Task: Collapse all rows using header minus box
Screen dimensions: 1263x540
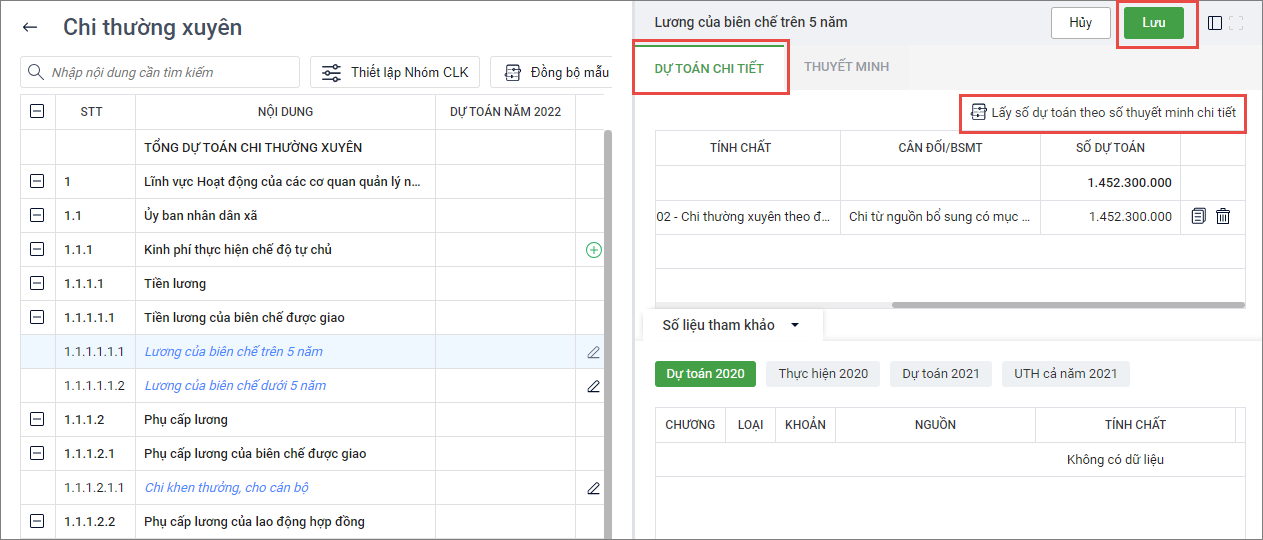Action: point(37,112)
